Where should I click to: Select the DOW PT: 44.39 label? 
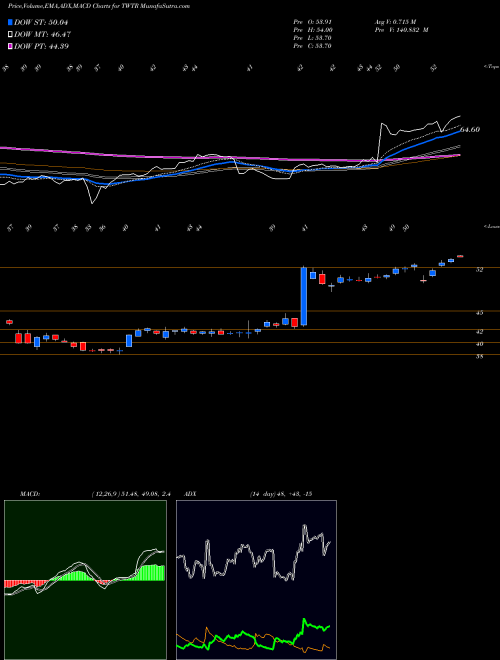(x=41, y=46)
